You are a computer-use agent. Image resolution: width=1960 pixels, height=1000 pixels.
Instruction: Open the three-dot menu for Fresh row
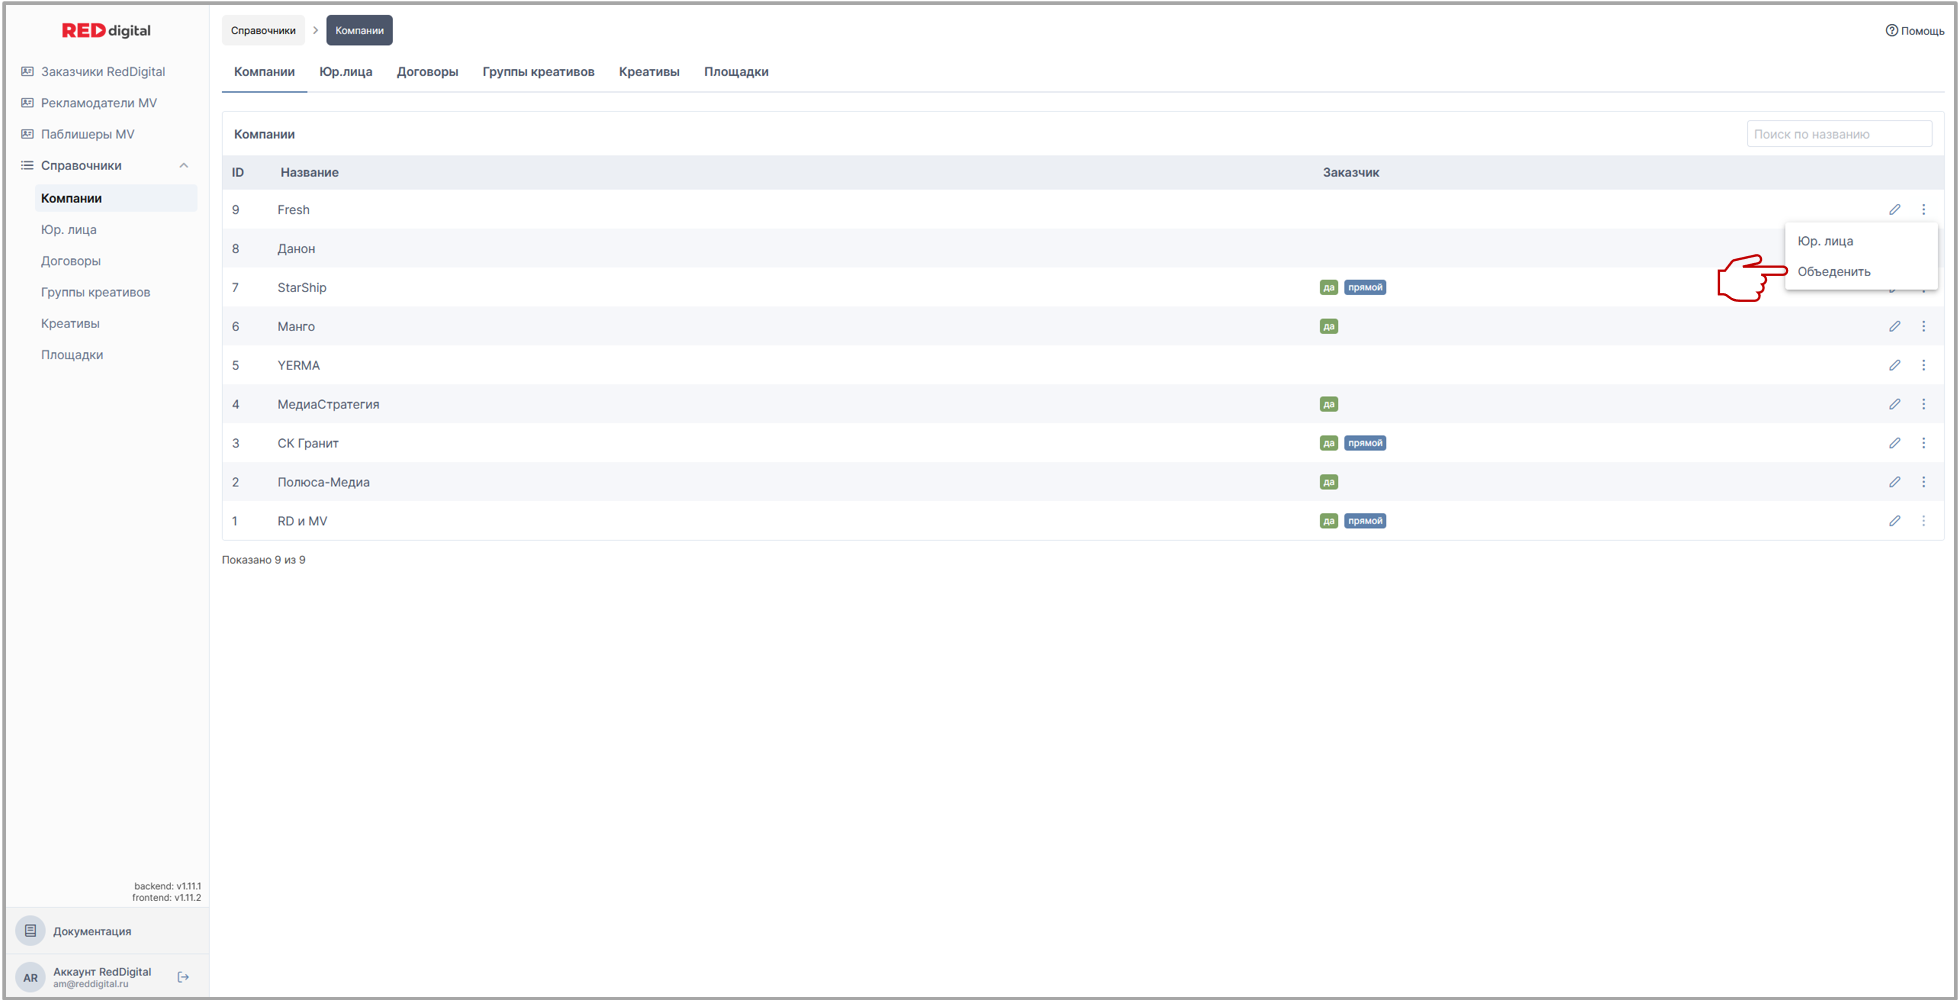pos(1923,210)
